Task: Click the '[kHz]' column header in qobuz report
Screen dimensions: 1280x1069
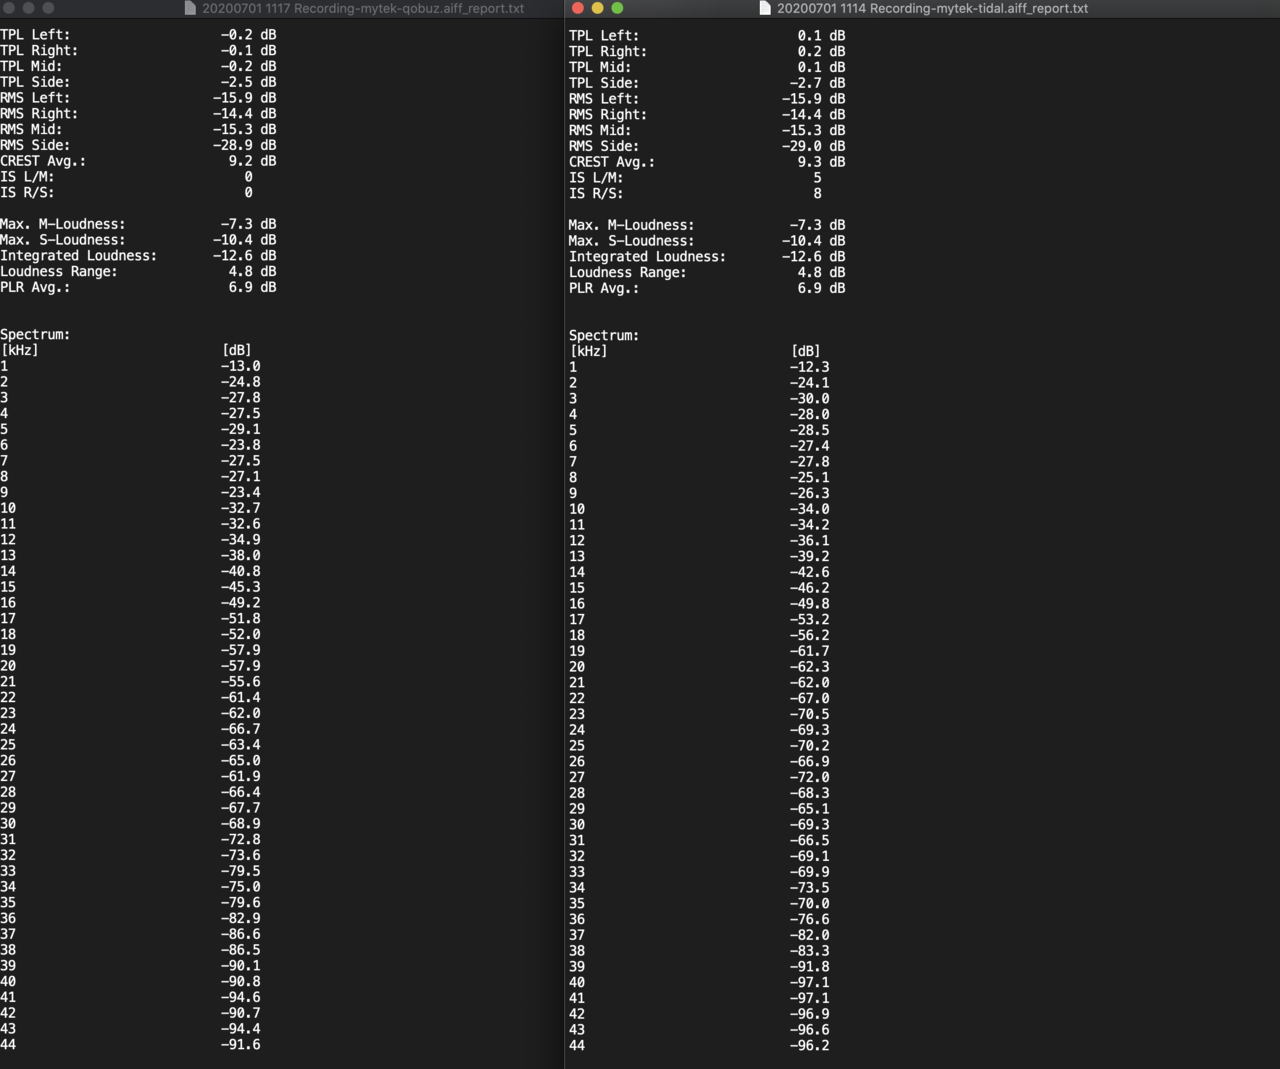Action: point(20,350)
